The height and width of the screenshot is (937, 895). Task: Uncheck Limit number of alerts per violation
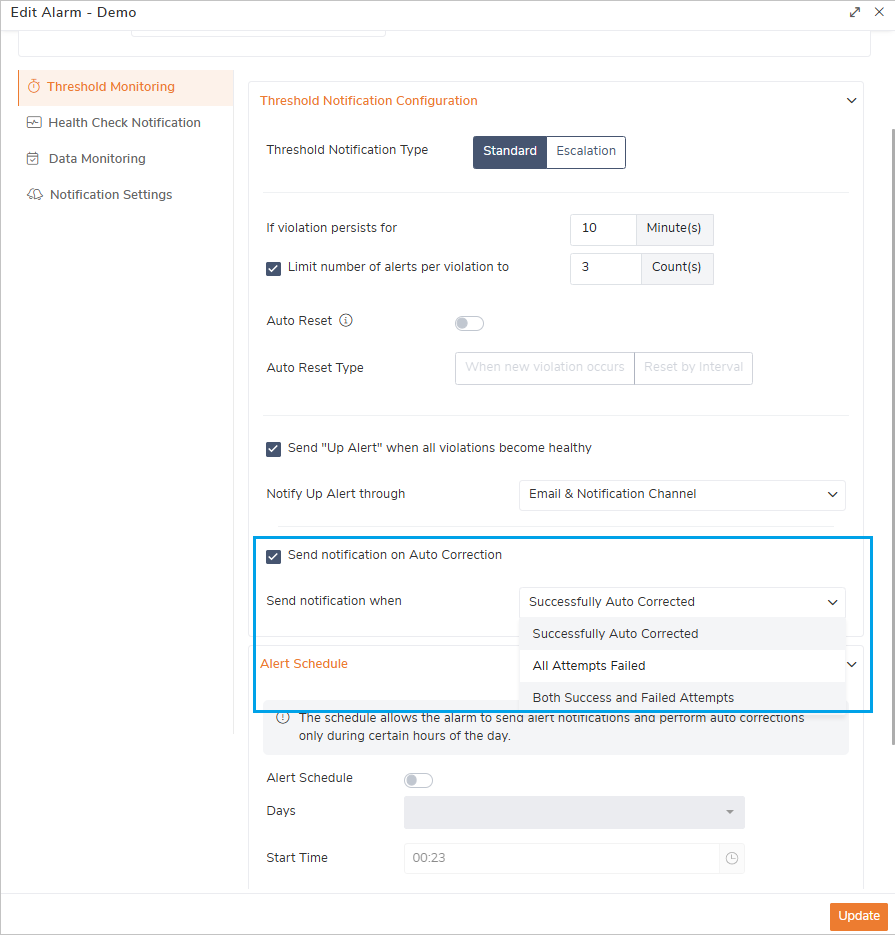click(x=274, y=268)
